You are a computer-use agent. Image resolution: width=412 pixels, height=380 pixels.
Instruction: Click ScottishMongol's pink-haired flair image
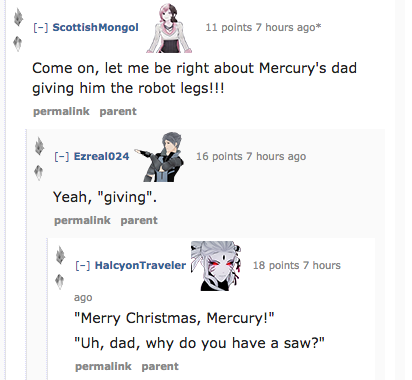169,28
